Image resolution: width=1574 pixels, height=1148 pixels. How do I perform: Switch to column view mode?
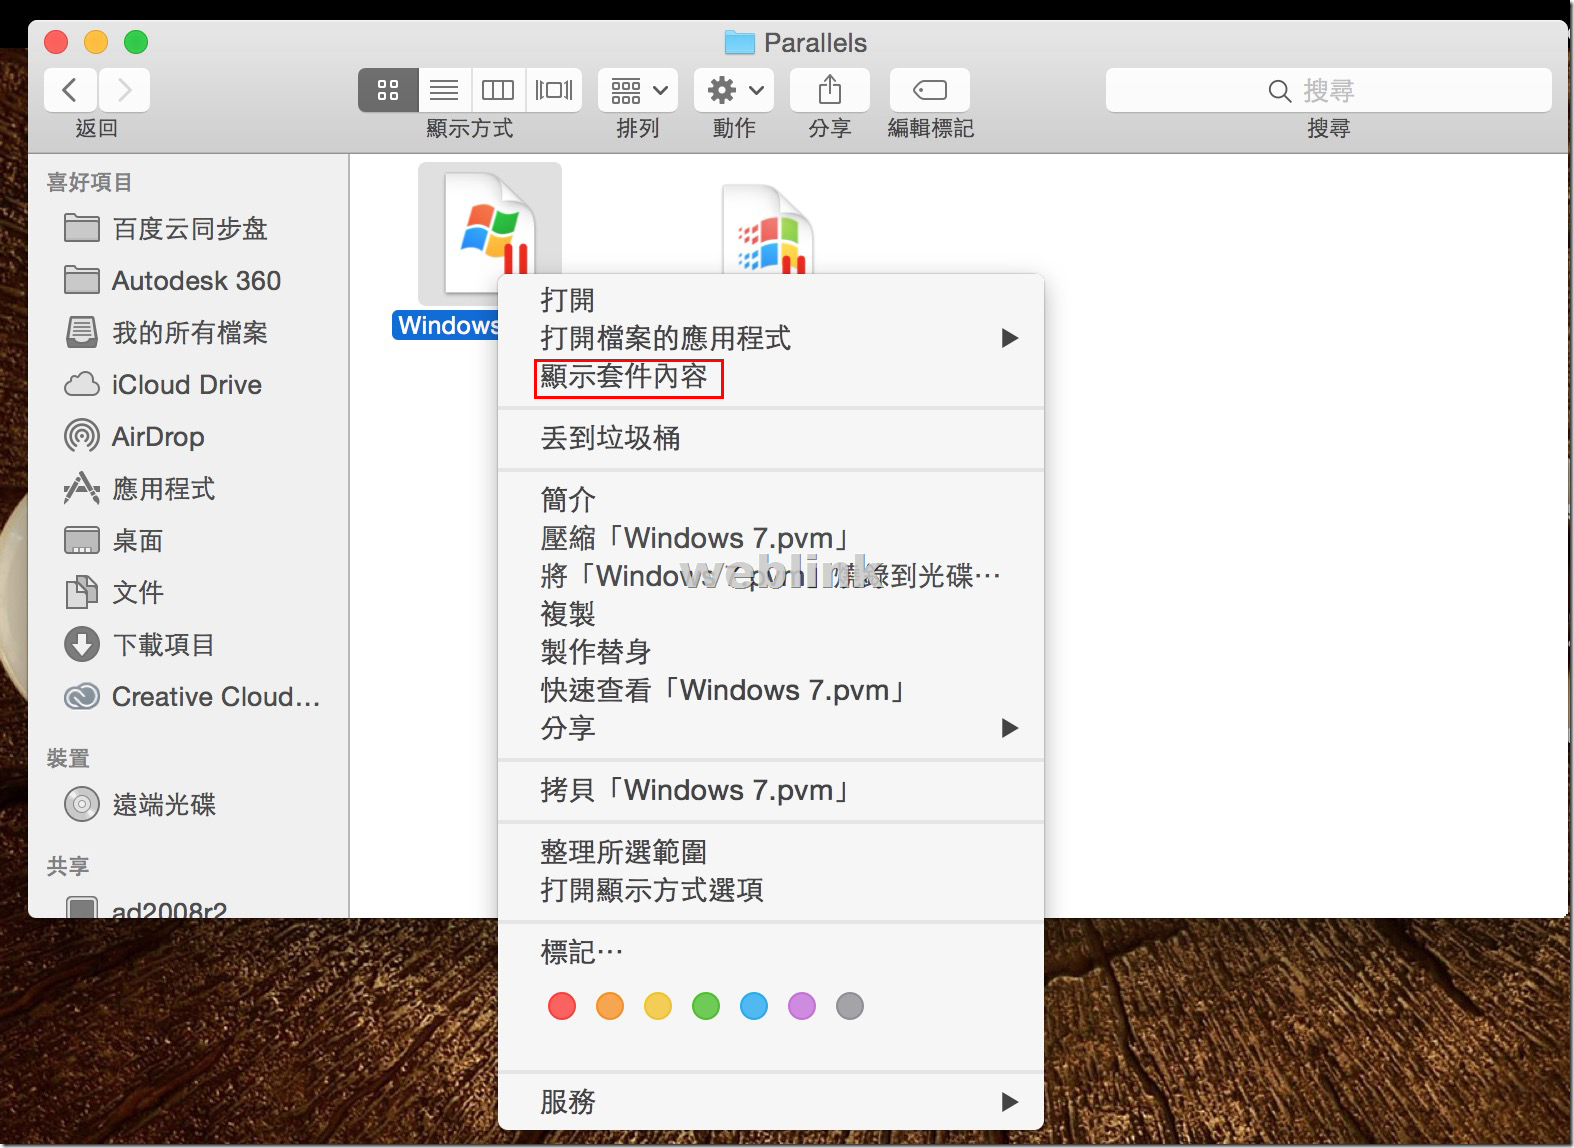(498, 90)
